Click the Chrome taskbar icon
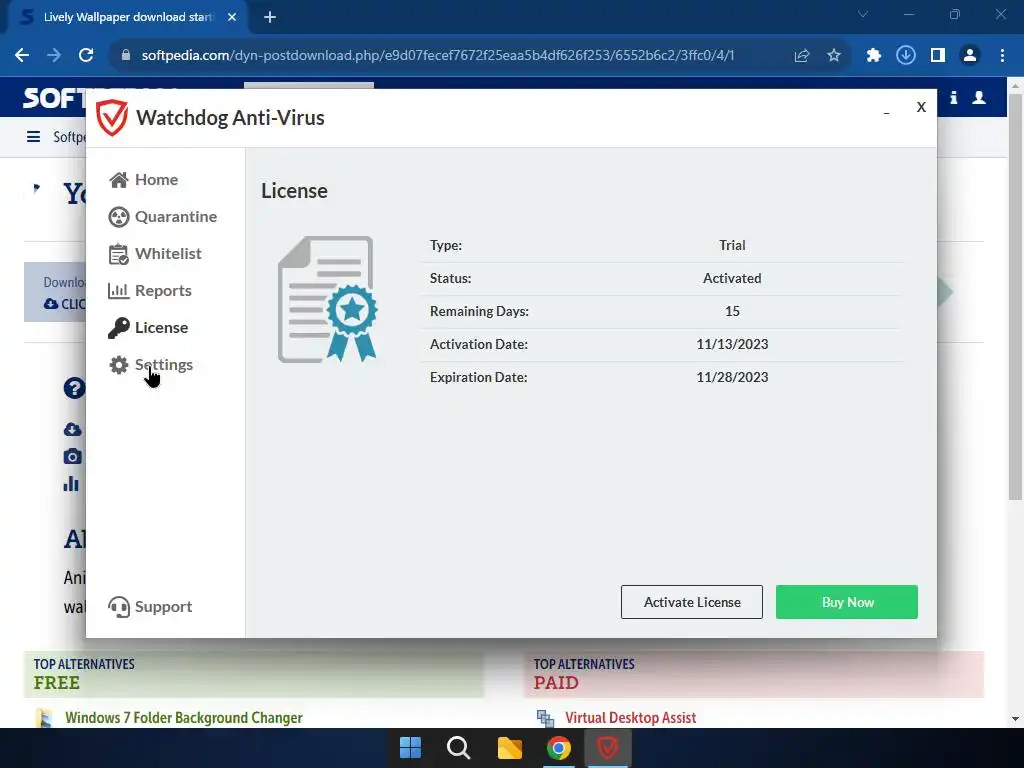 pyautogui.click(x=558, y=748)
